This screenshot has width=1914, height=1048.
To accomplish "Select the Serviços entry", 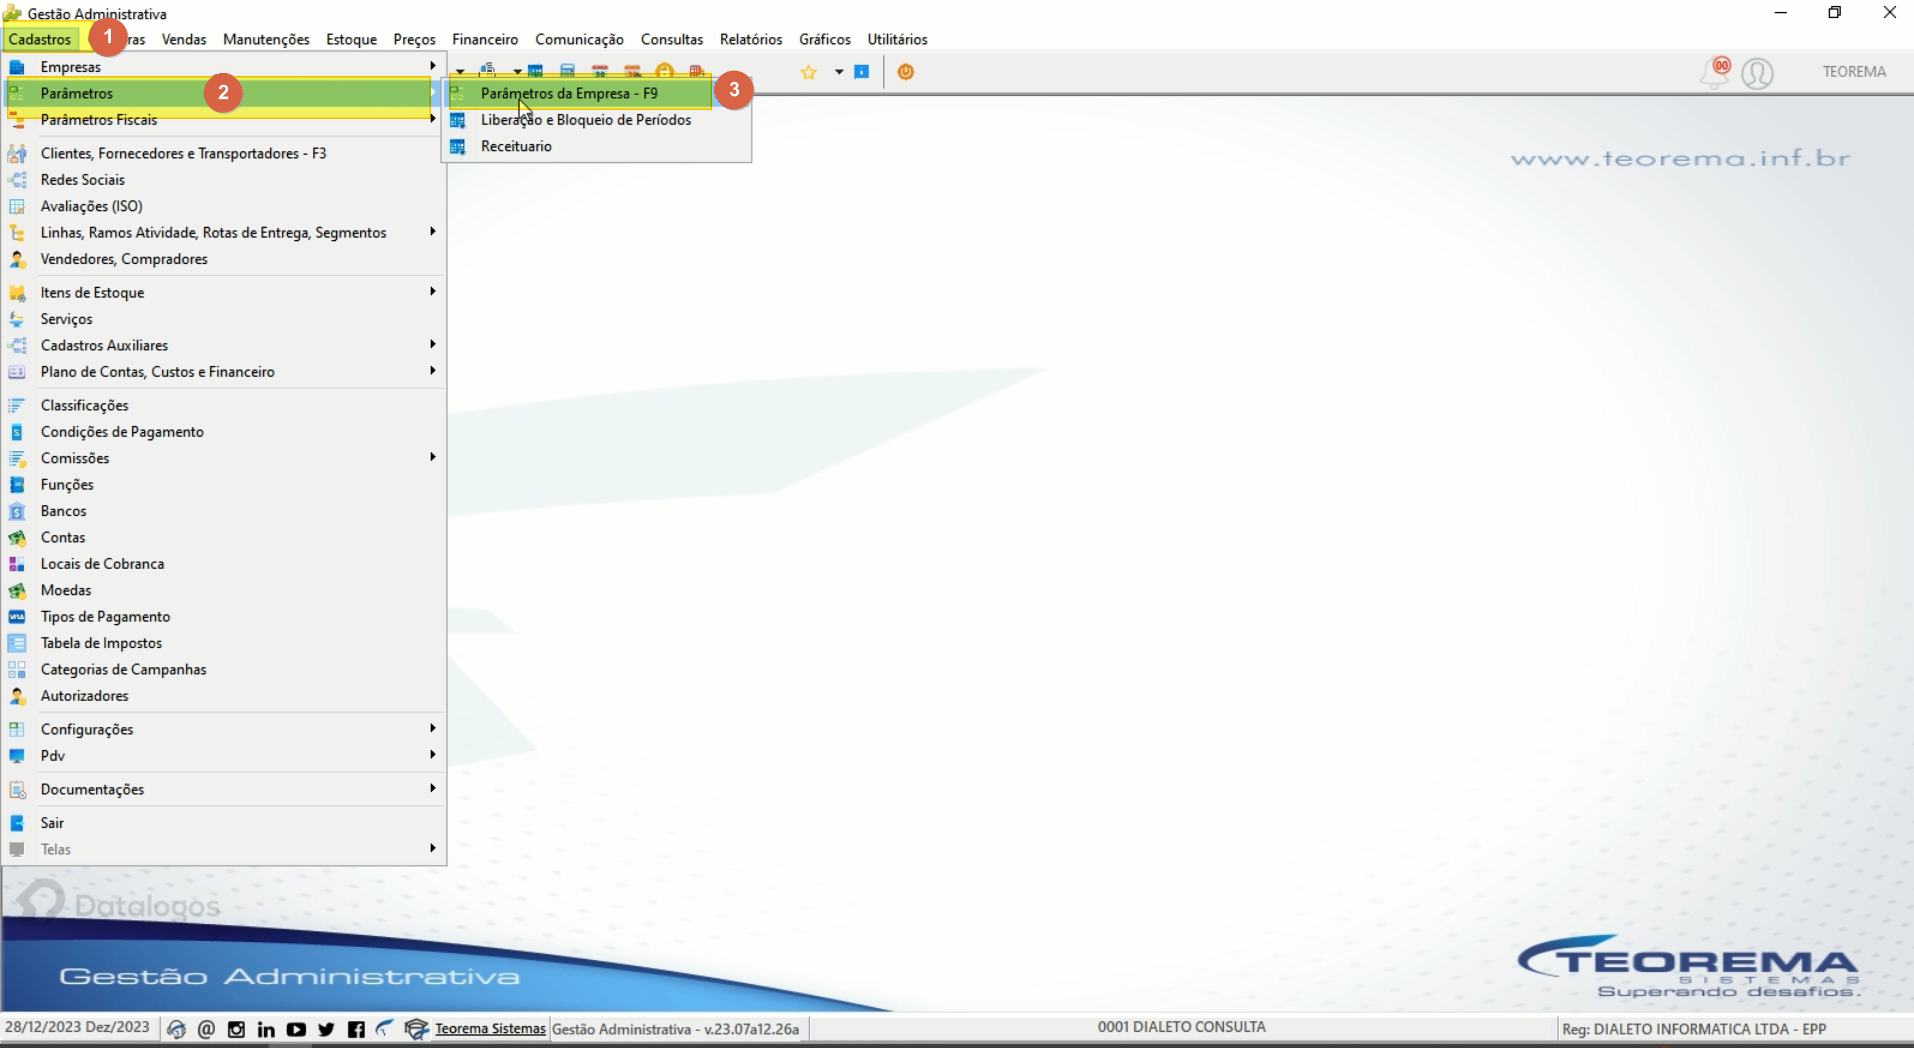I will 224,319.
